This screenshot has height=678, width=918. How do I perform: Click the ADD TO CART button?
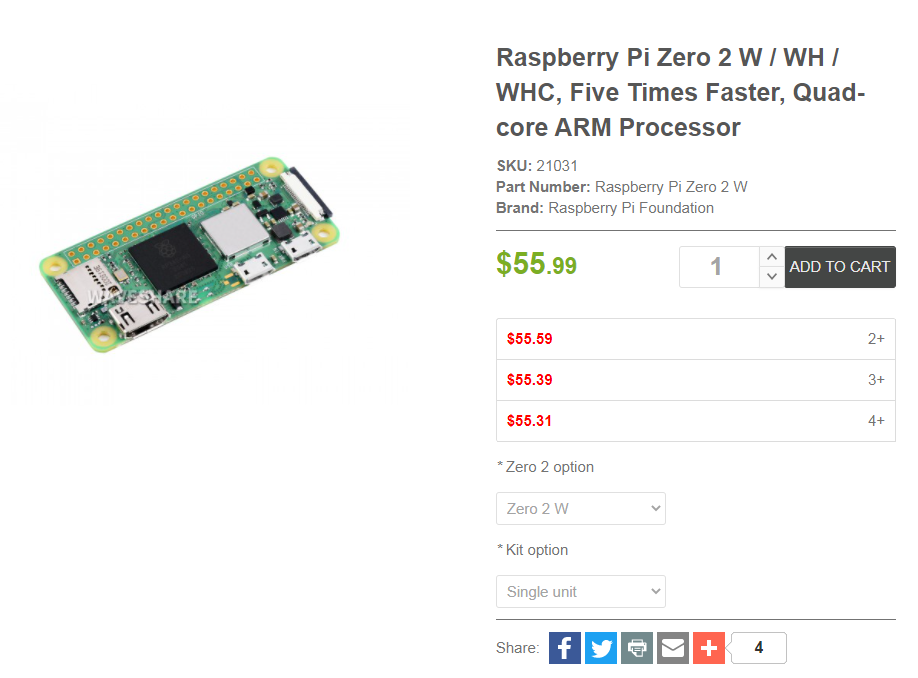(840, 267)
